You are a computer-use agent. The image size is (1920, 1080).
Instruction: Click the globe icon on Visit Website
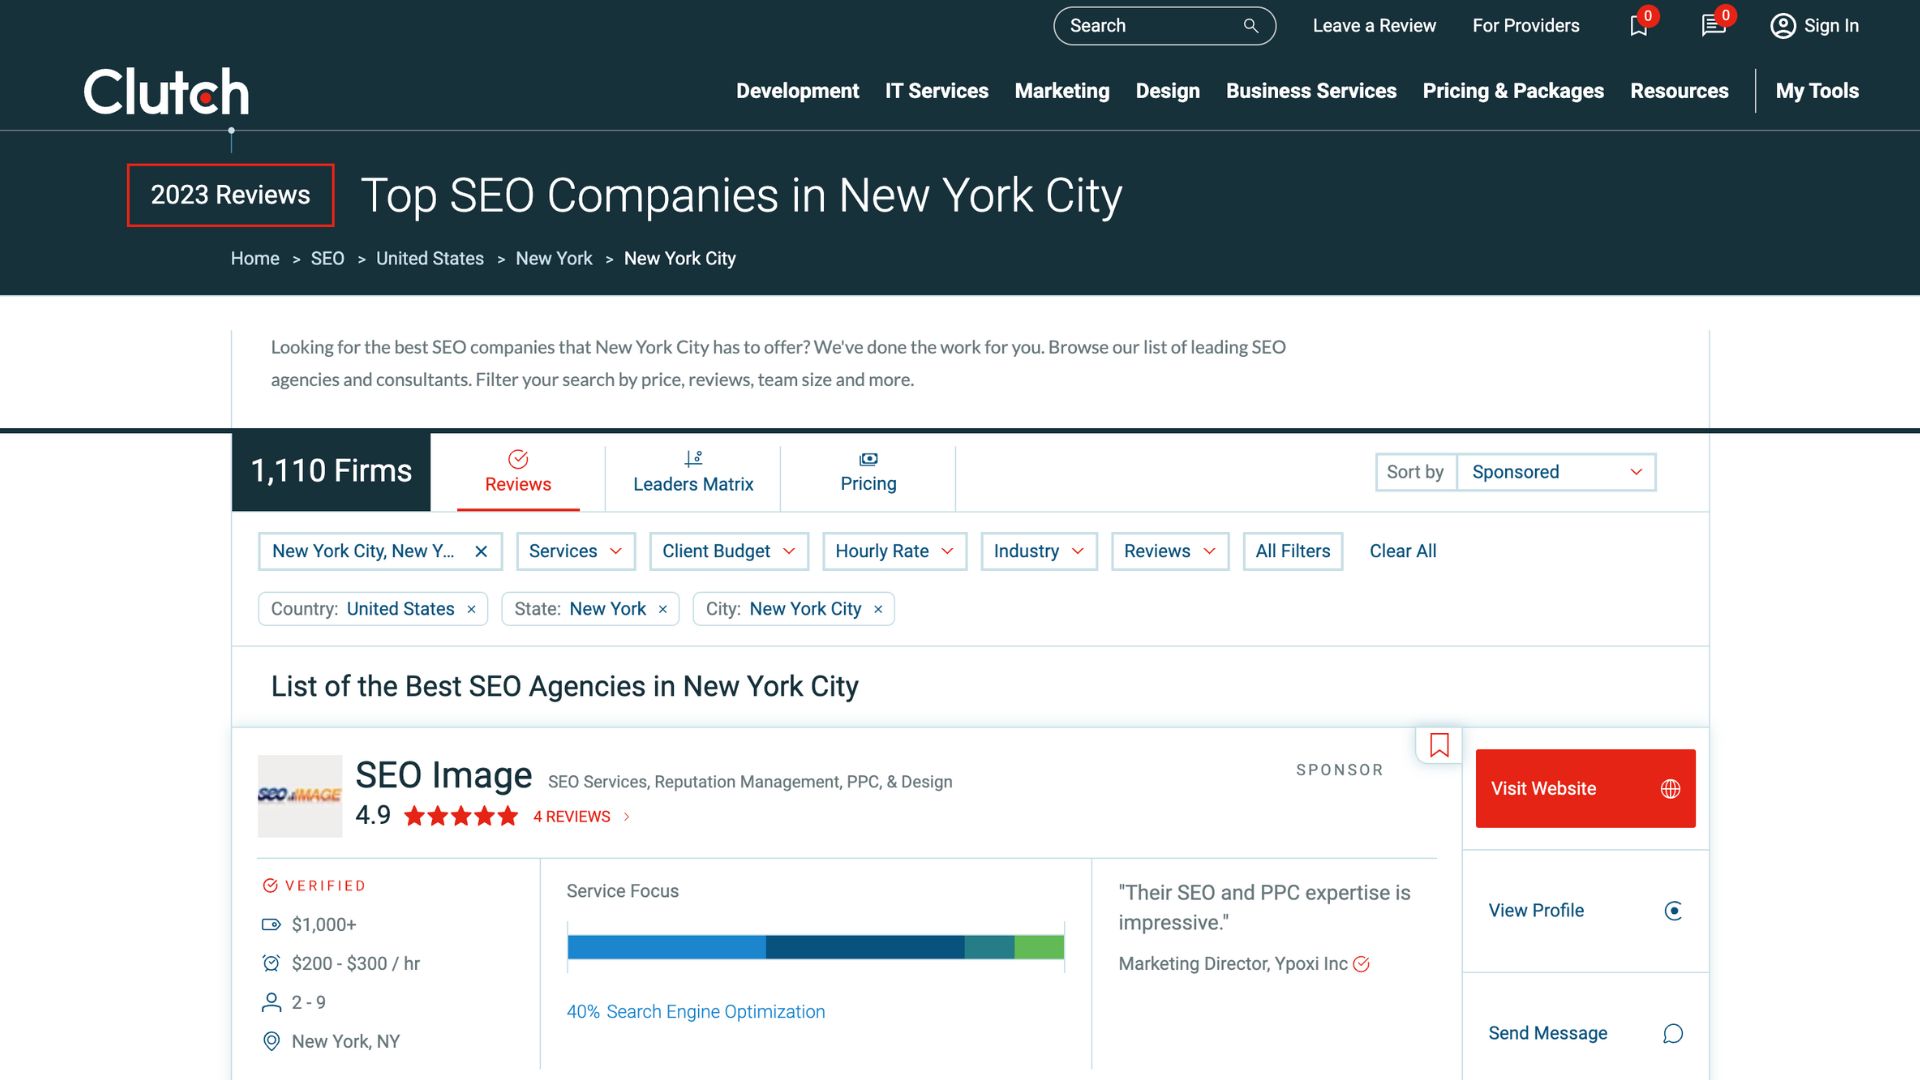pos(1670,789)
